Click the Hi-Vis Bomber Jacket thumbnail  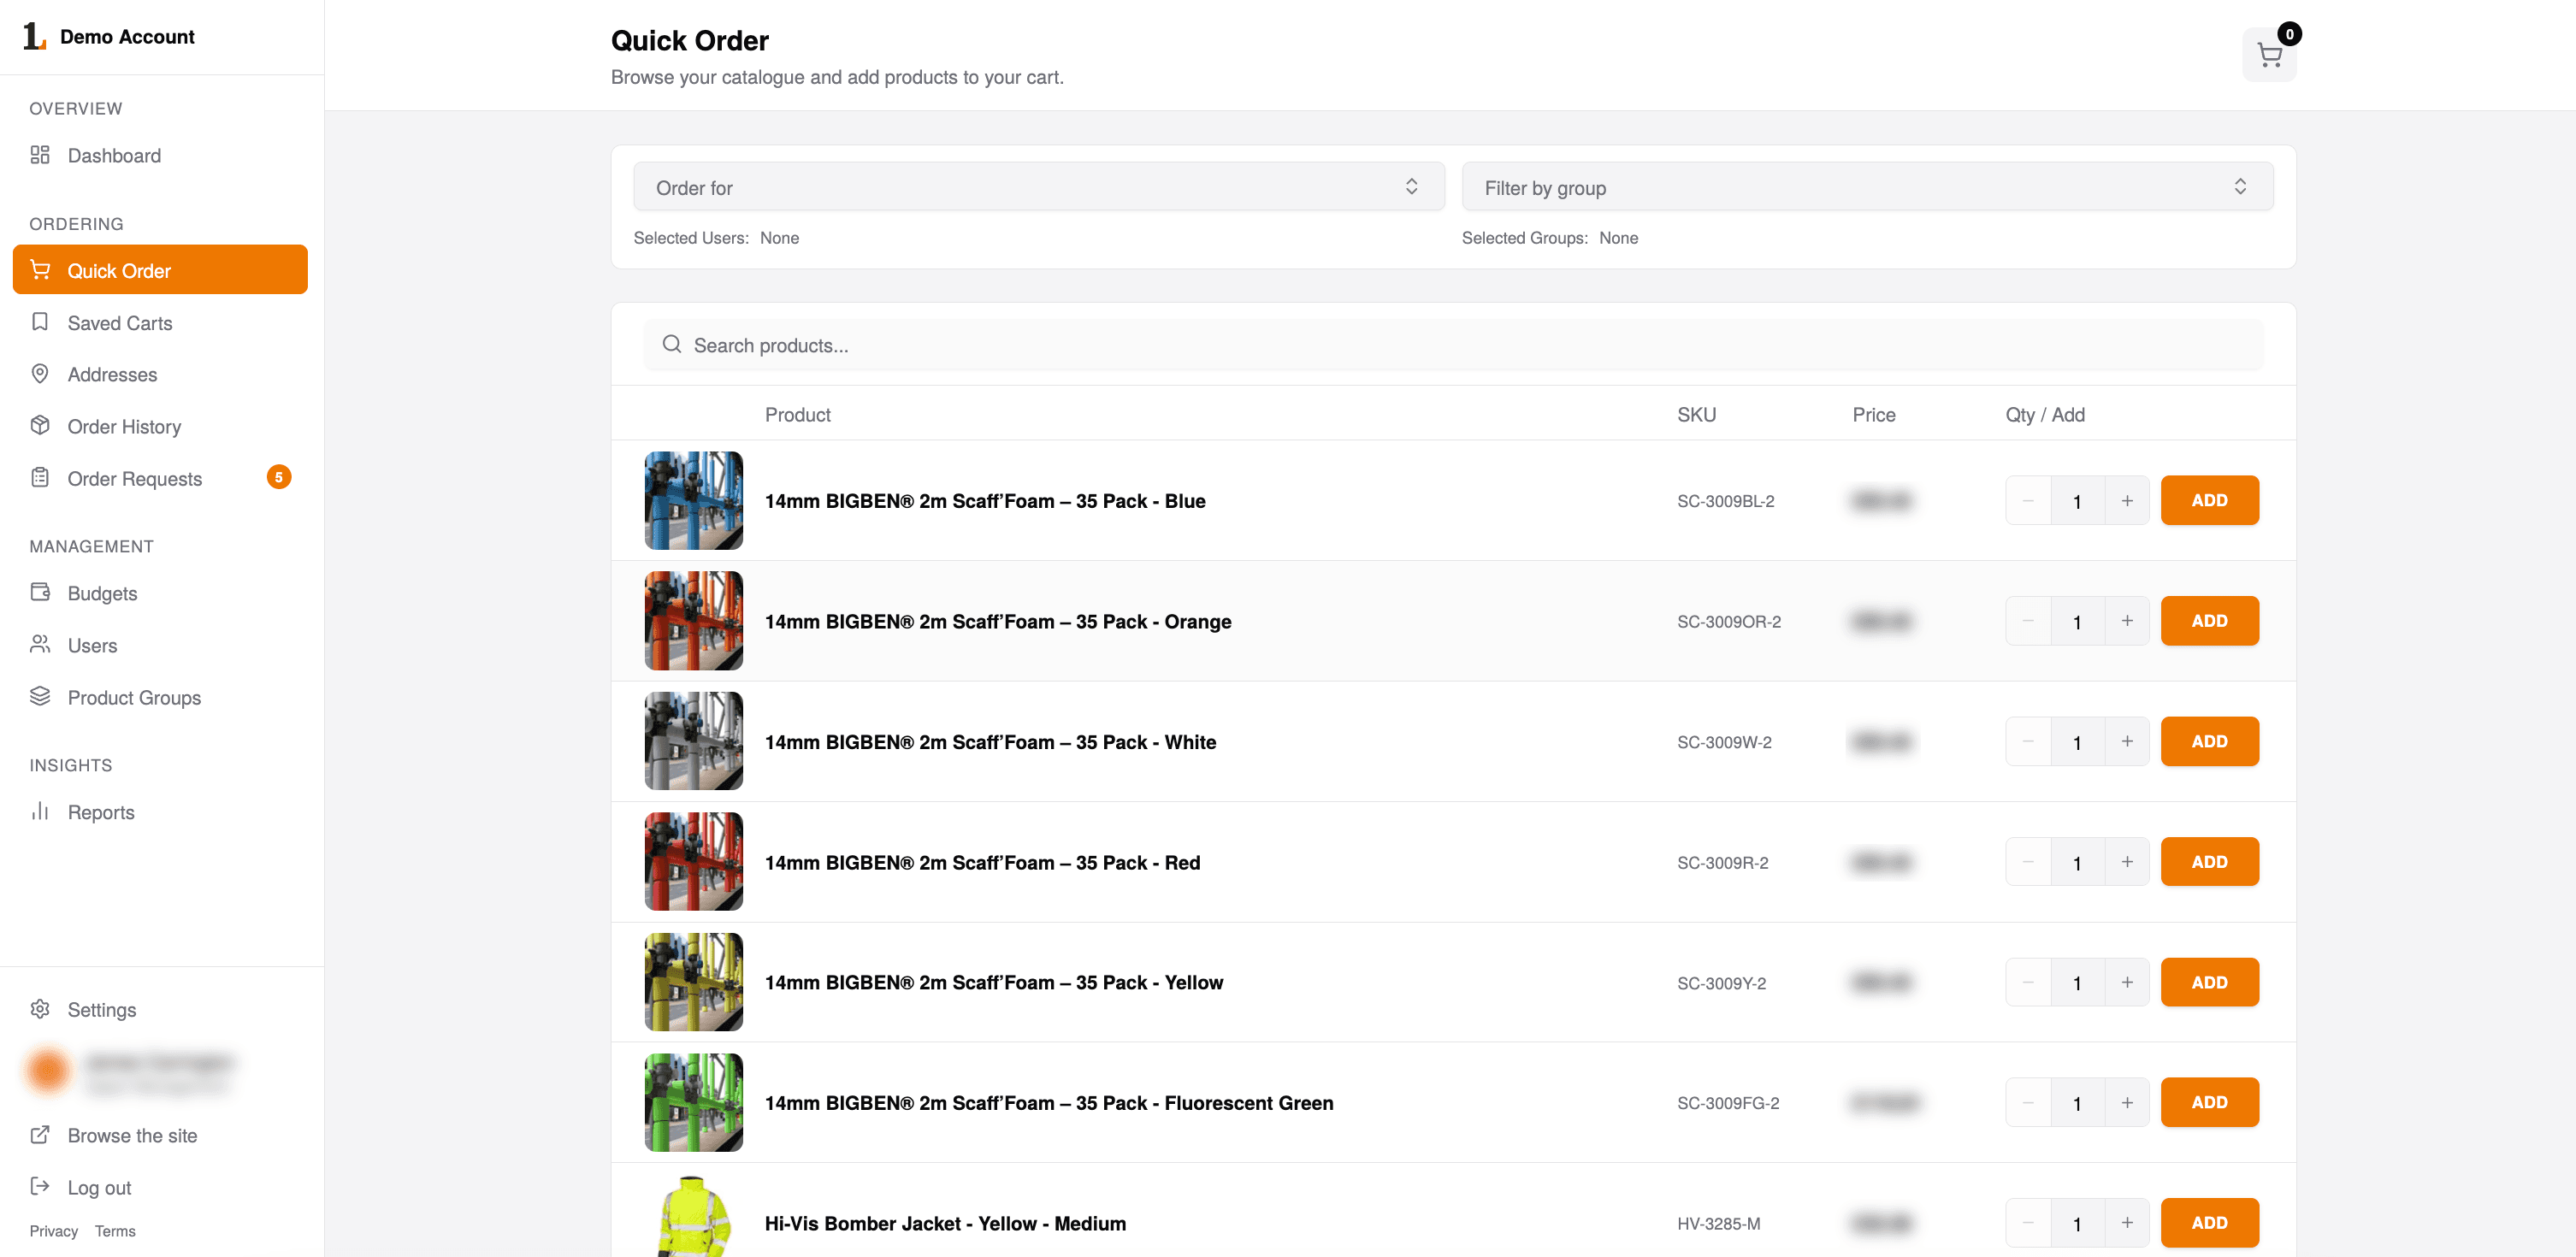[x=694, y=1216]
